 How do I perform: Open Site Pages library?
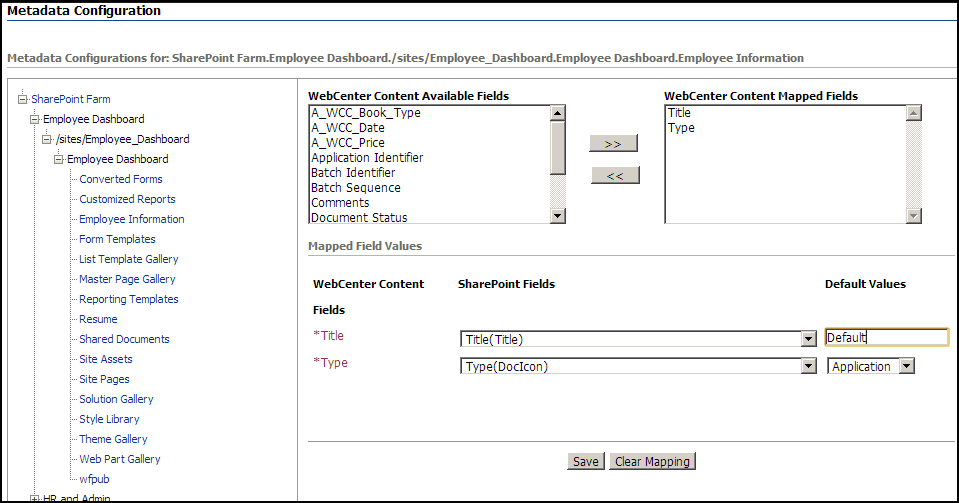[x=105, y=379]
